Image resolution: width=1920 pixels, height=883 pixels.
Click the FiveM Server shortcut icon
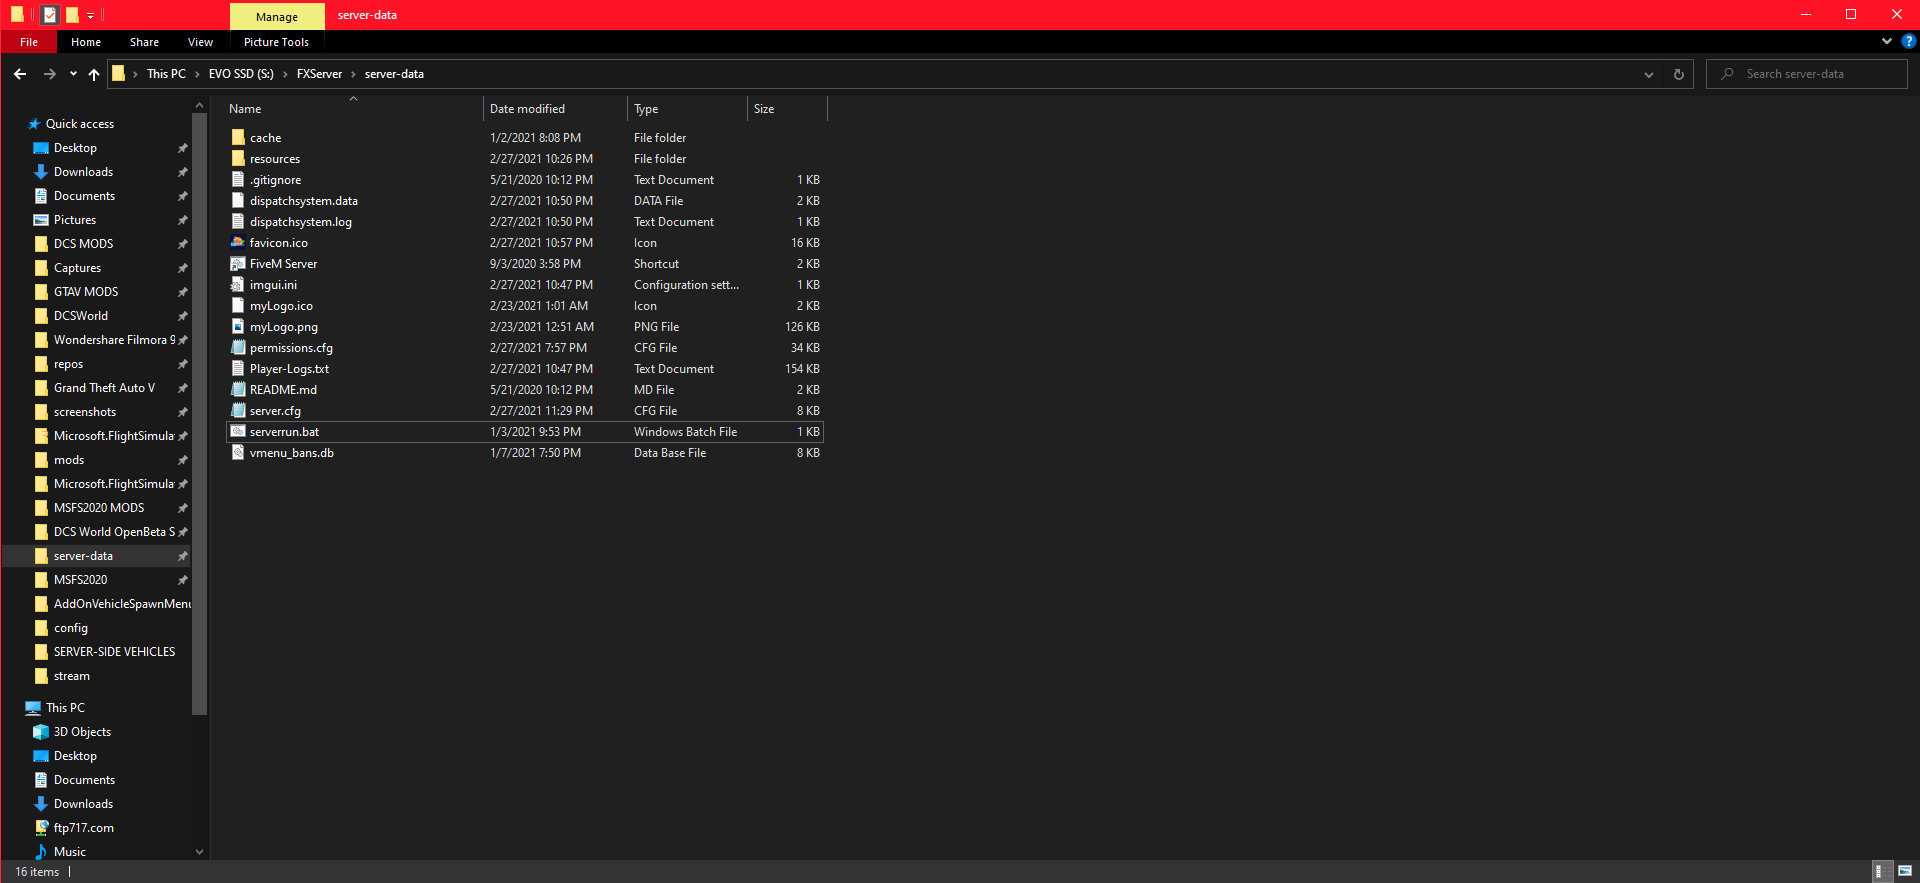(x=238, y=264)
